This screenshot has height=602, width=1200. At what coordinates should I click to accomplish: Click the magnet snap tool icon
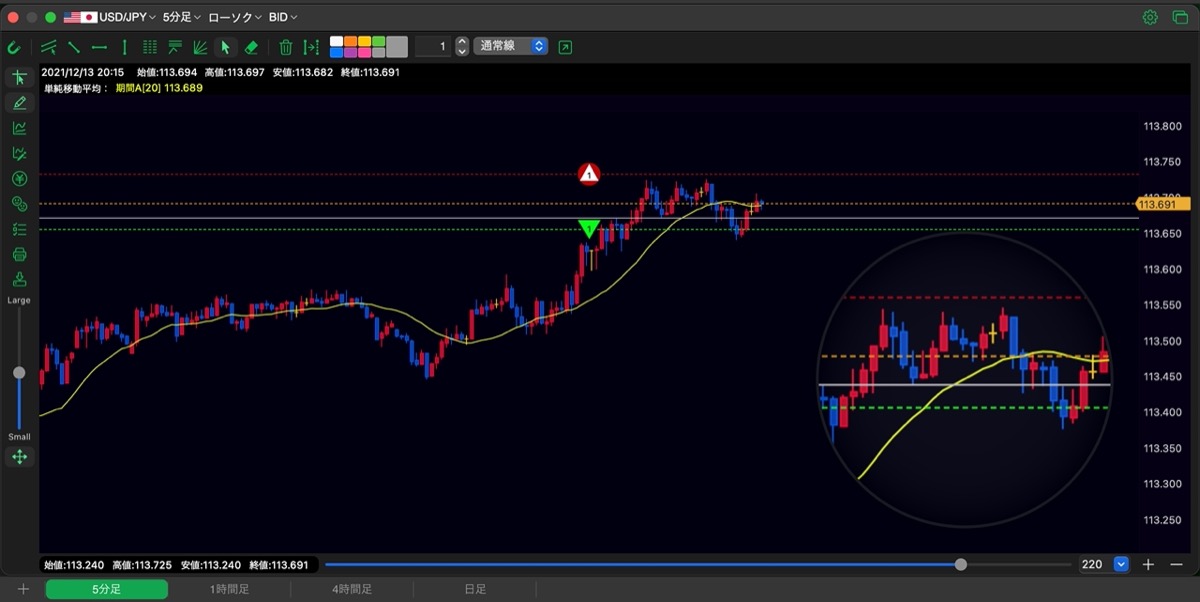(x=14, y=46)
